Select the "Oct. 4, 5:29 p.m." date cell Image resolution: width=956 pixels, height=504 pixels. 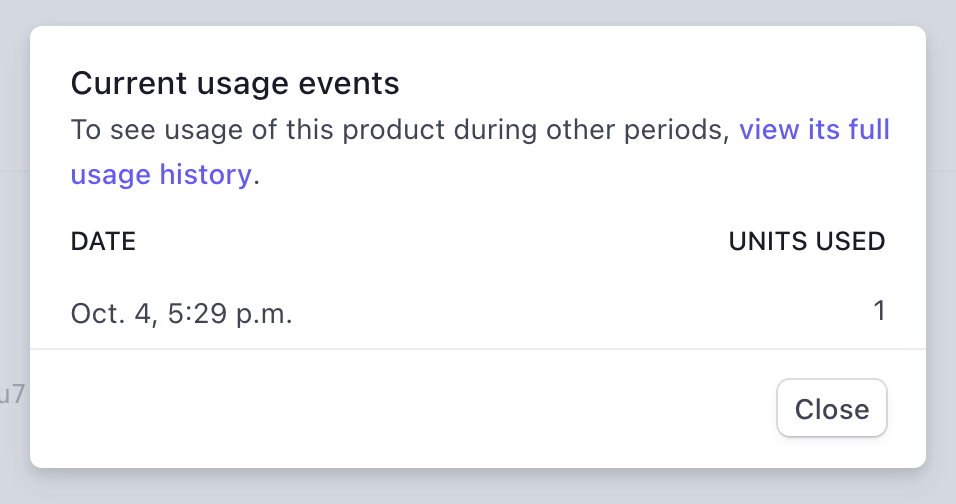[181, 314]
